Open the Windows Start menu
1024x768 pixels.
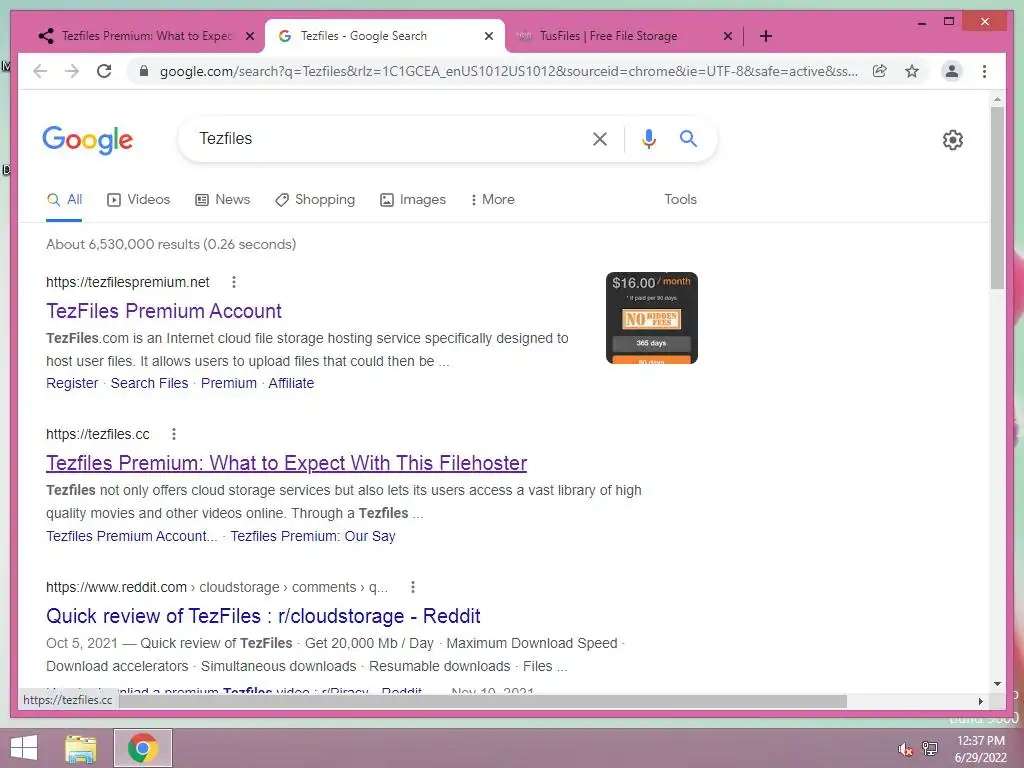pyautogui.click(x=24, y=748)
